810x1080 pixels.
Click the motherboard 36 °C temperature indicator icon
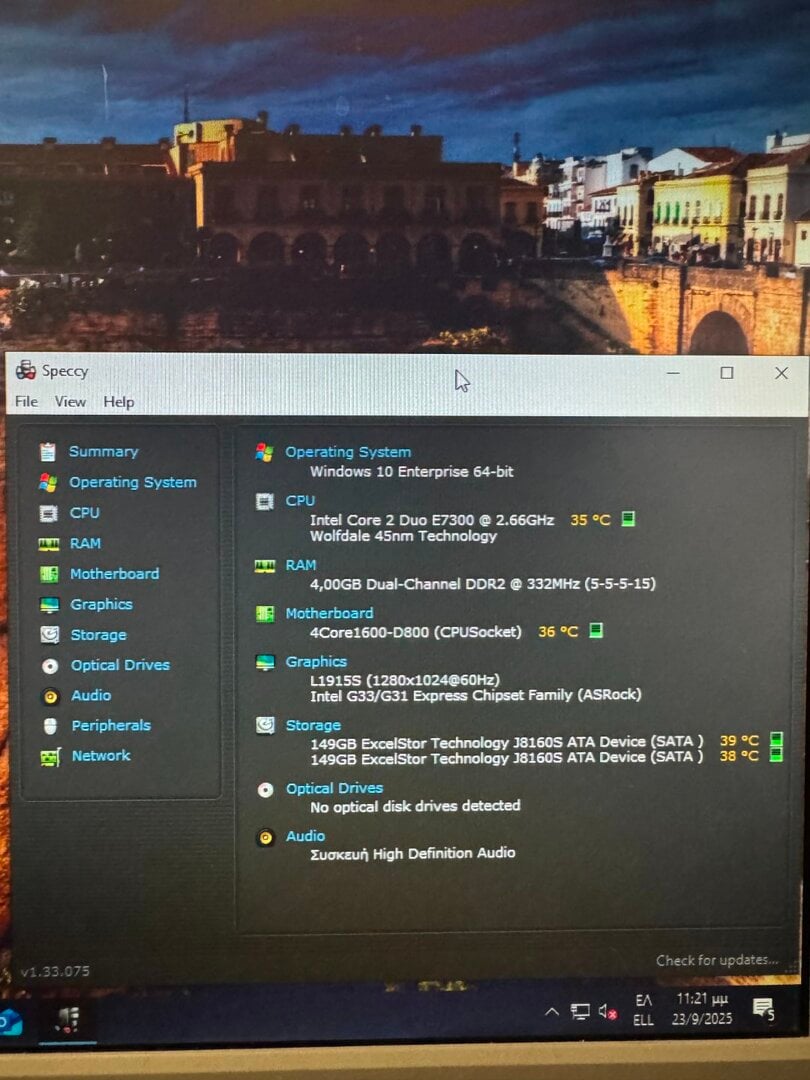(596, 630)
